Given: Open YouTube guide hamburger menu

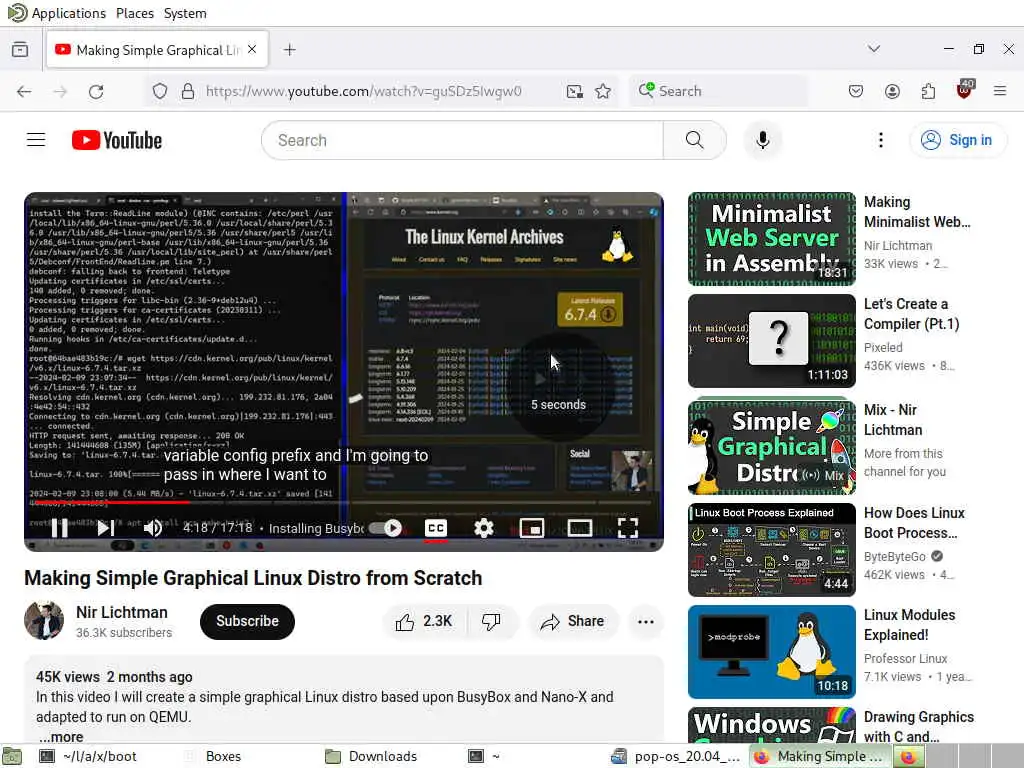Looking at the screenshot, I should (36, 140).
